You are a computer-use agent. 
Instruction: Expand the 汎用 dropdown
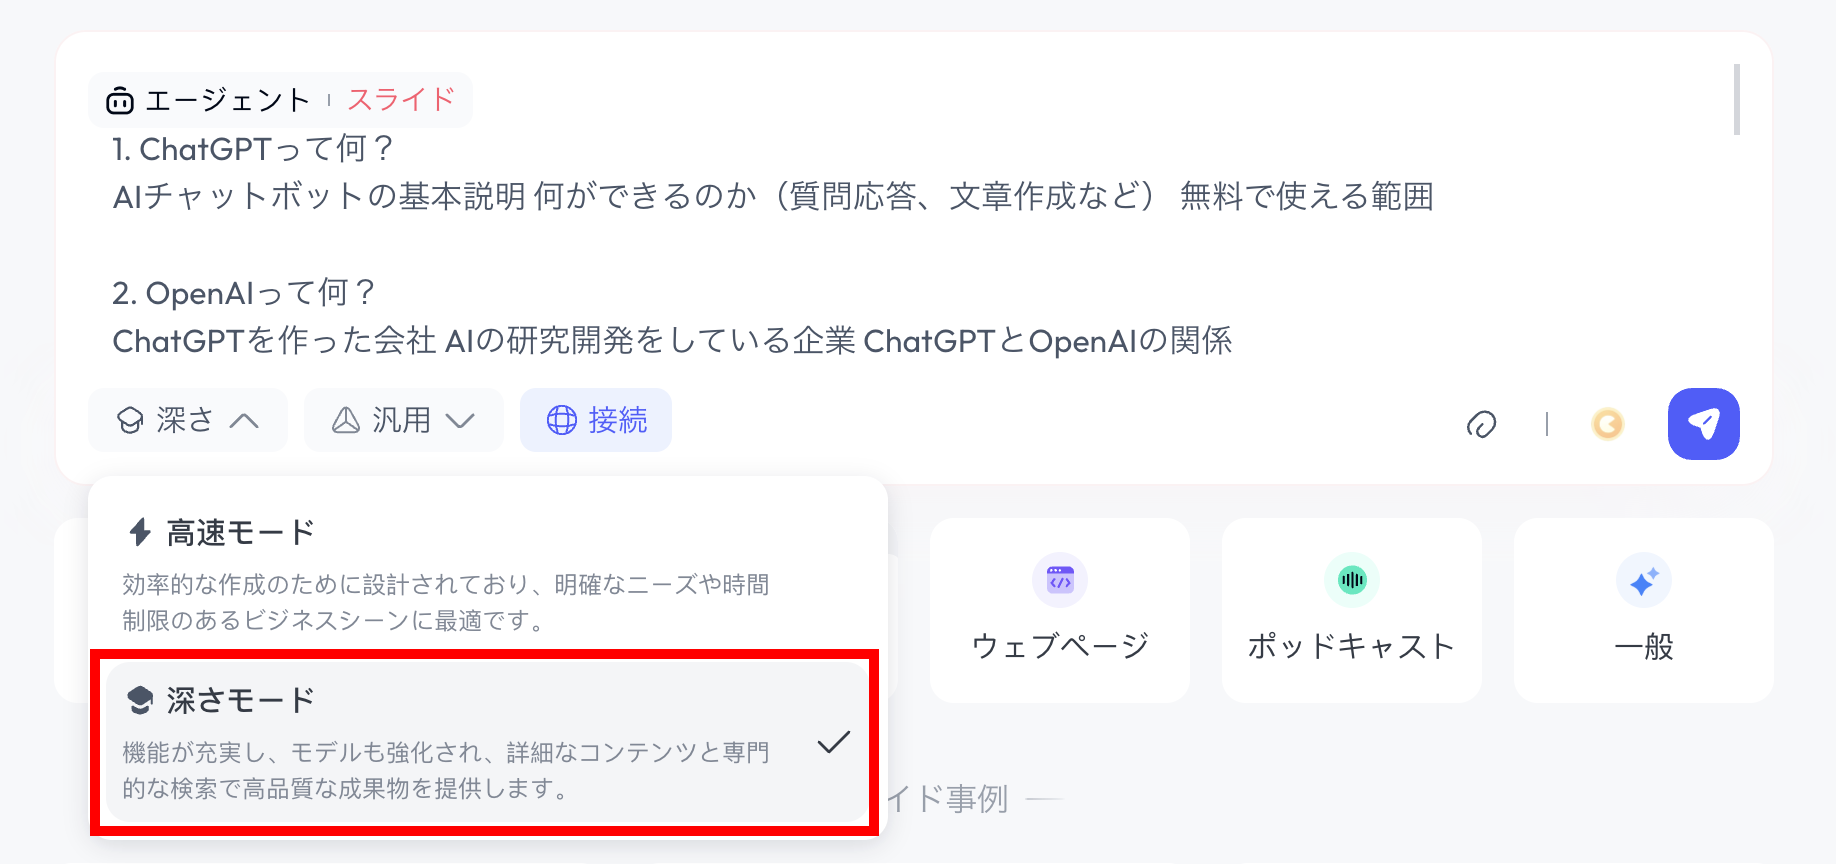pyautogui.click(x=404, y=420)
